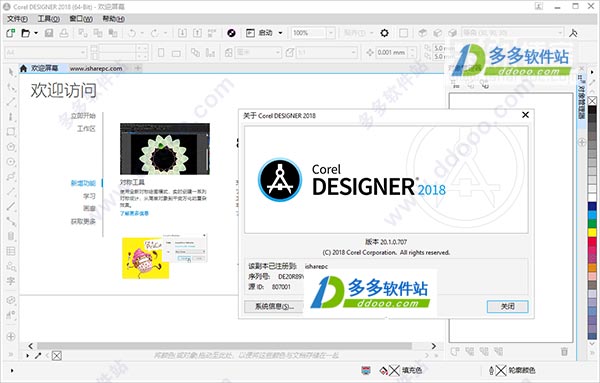The height and width of the screenshot is (383, 600).
Task: Open the 文件 menu
Action: pyautogui.click(x=17, y=19)
